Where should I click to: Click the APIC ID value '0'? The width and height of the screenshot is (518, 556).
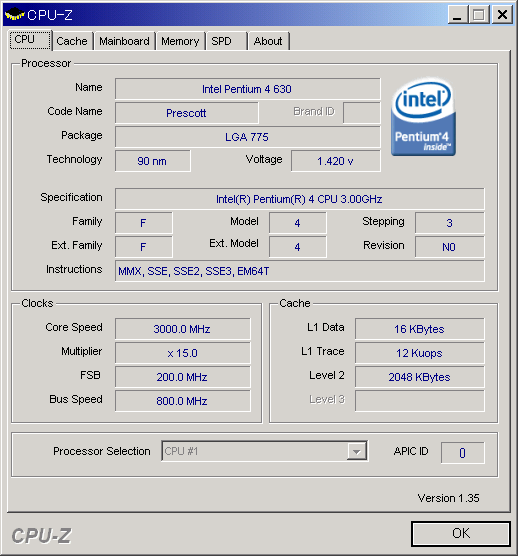tap(463, 453)
